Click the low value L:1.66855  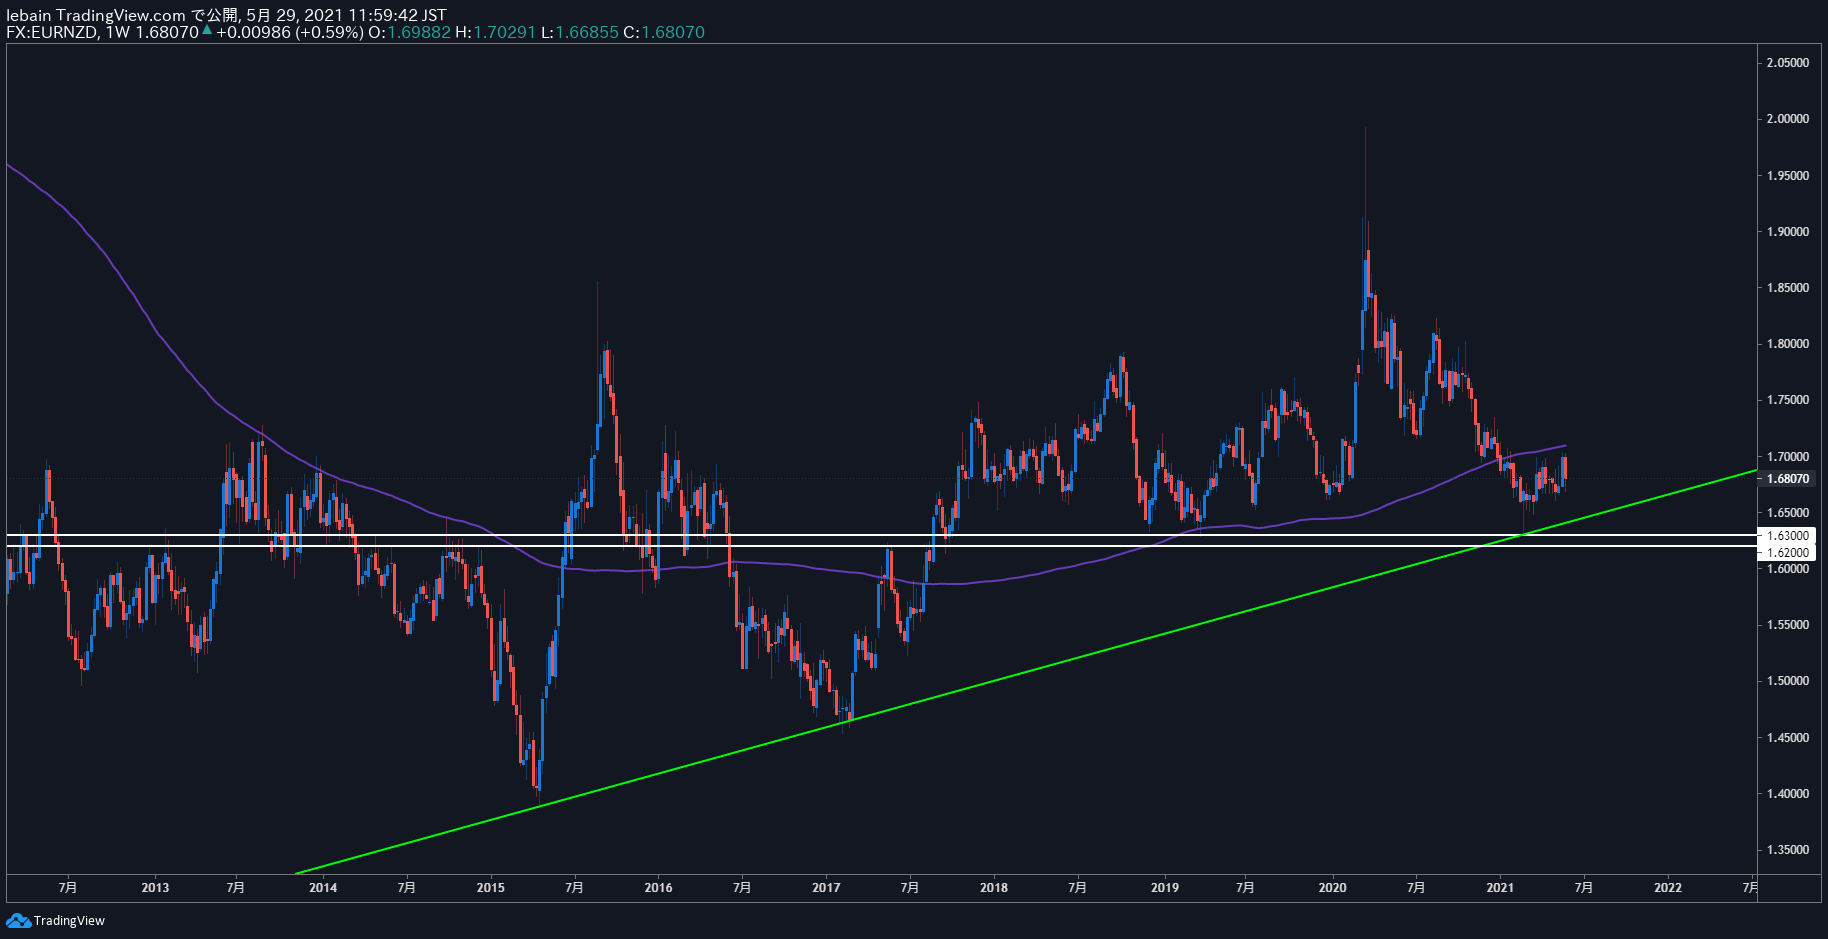580,32
